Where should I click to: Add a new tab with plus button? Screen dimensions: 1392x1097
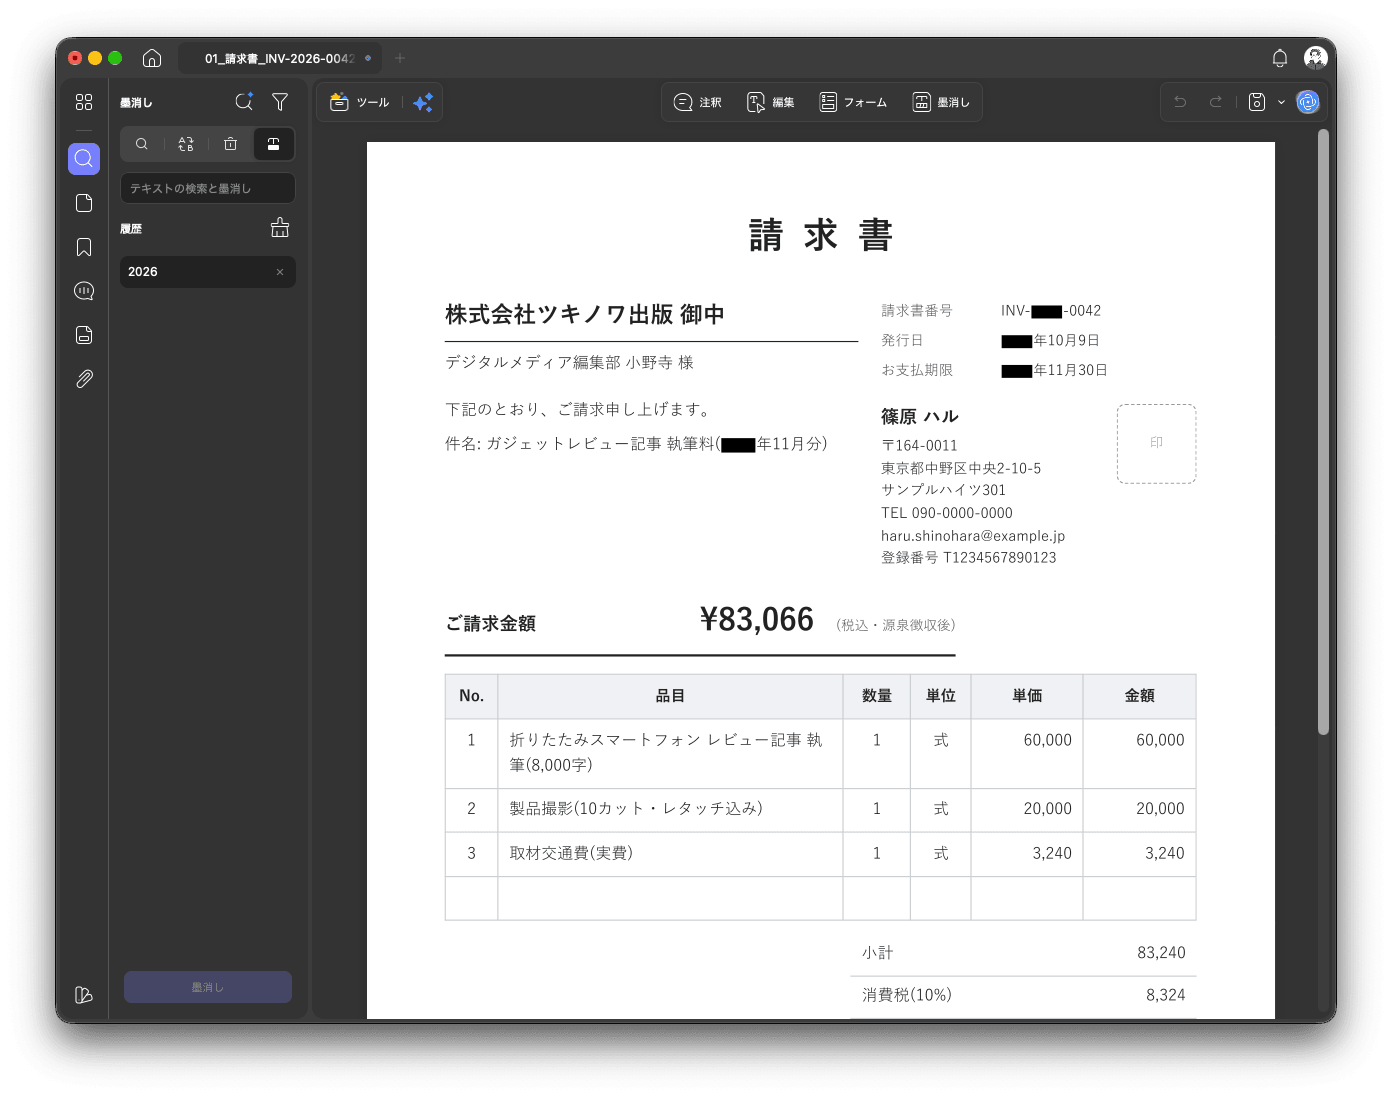coord(400,58)
